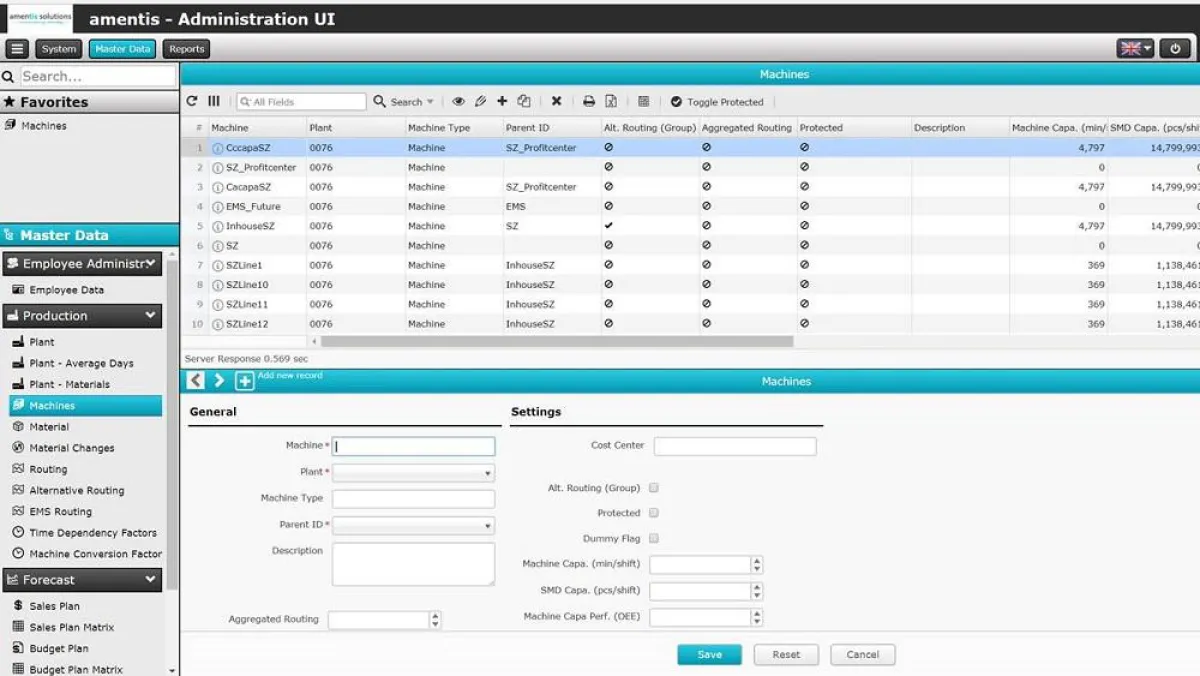The width and height of the screenshot is (1200, 676).
Task: Open the System tab
Action: pos(59,48)
